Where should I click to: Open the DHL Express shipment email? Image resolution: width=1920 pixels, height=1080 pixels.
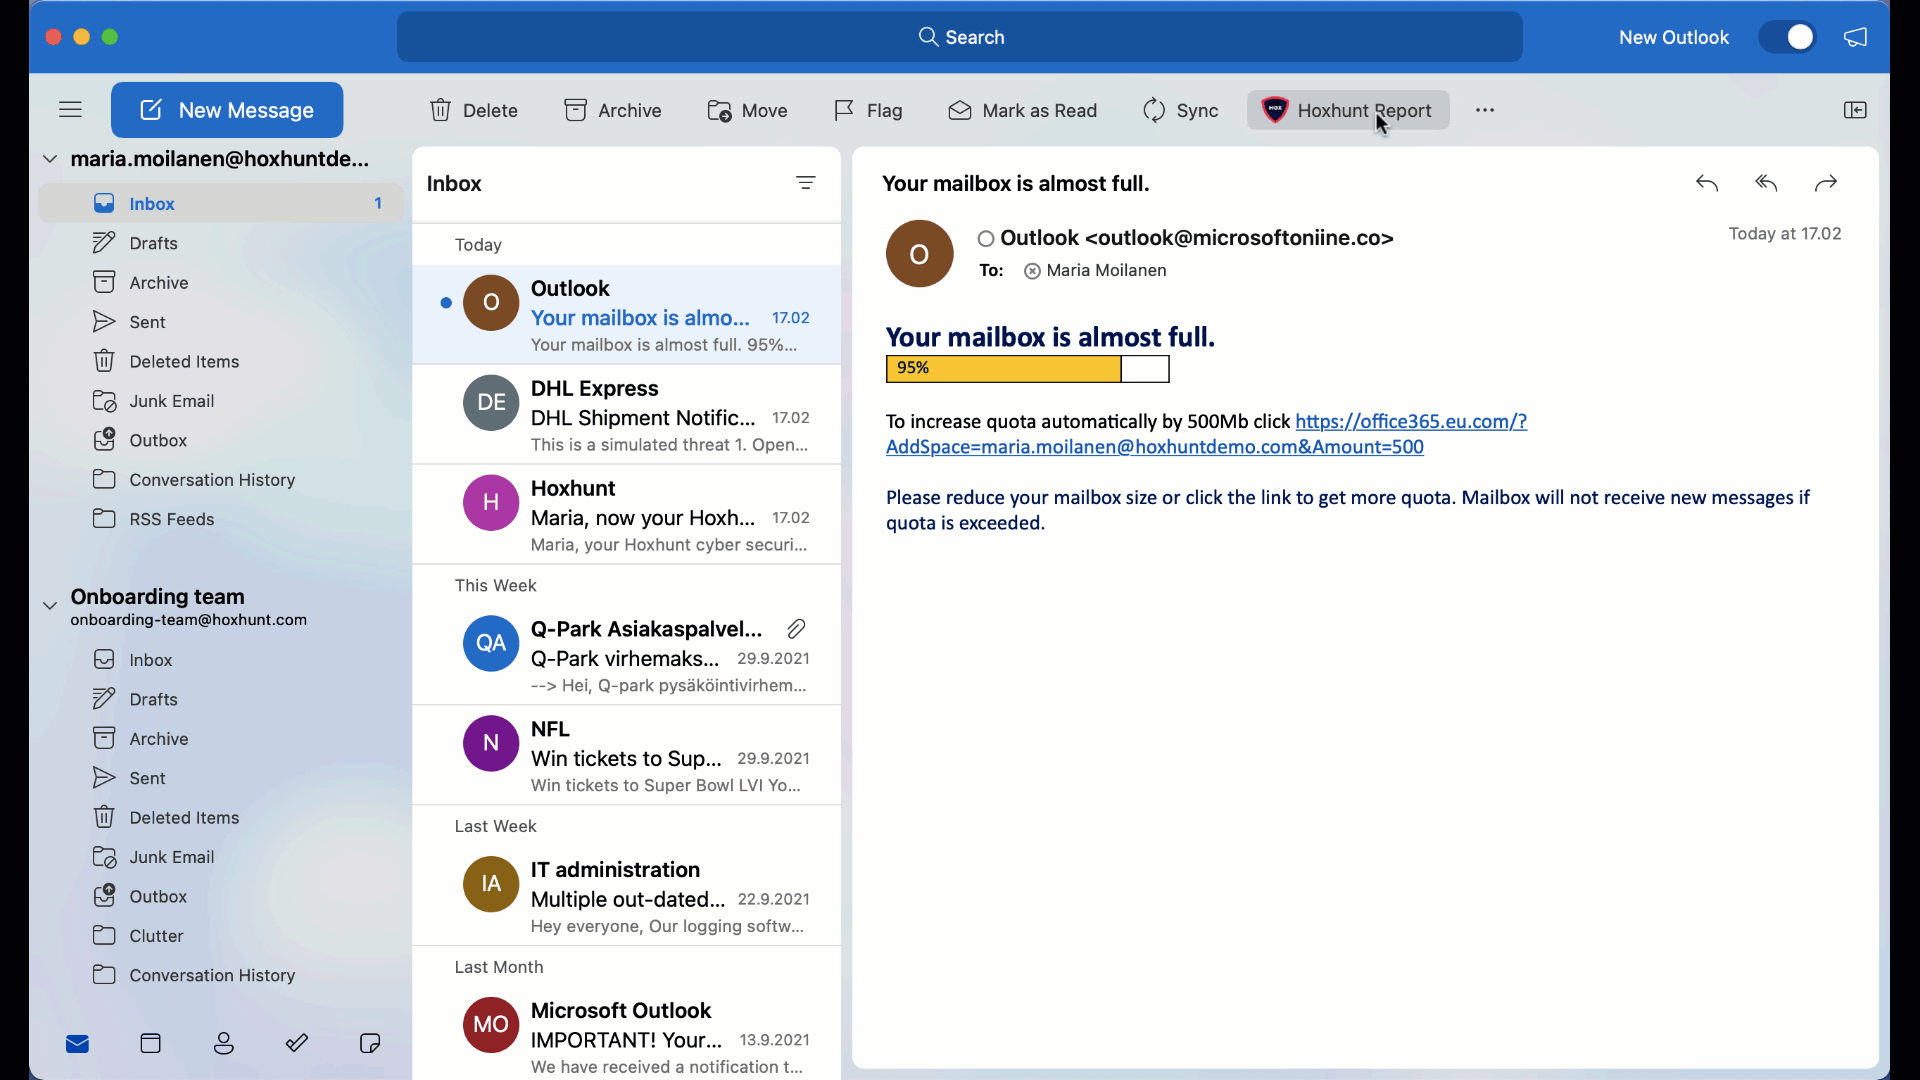[x=627, y=415]
